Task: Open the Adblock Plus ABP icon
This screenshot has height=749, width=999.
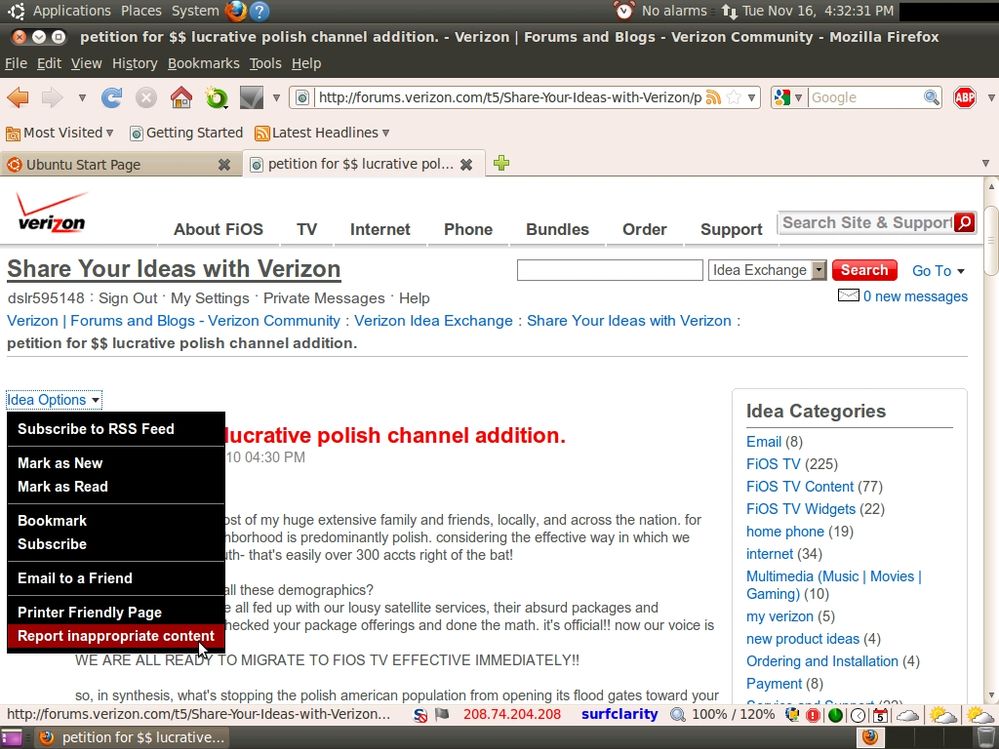Action: click(x=965, y=97)
